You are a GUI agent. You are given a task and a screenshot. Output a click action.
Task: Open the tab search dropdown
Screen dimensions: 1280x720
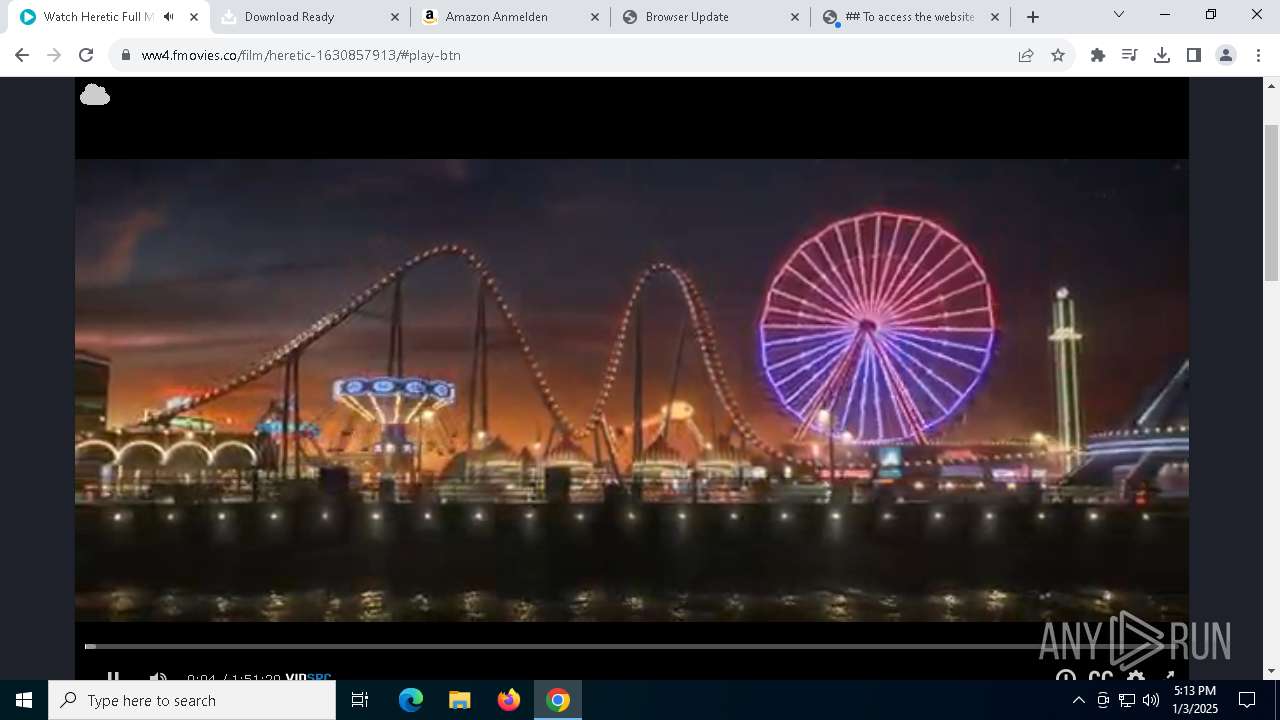point(1118,15)
